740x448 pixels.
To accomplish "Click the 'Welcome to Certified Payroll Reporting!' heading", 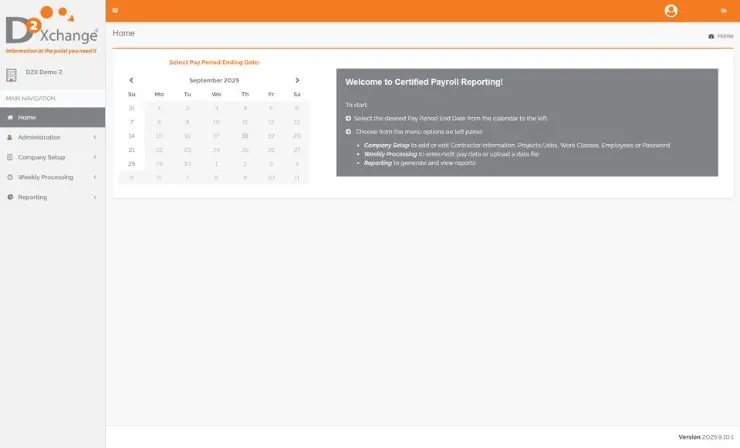I will (x=424, y=82).
